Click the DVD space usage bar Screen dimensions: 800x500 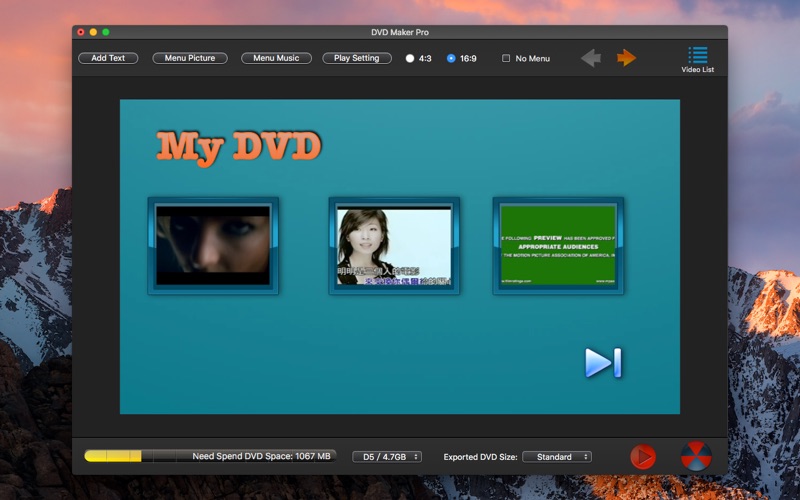(210, 456)
